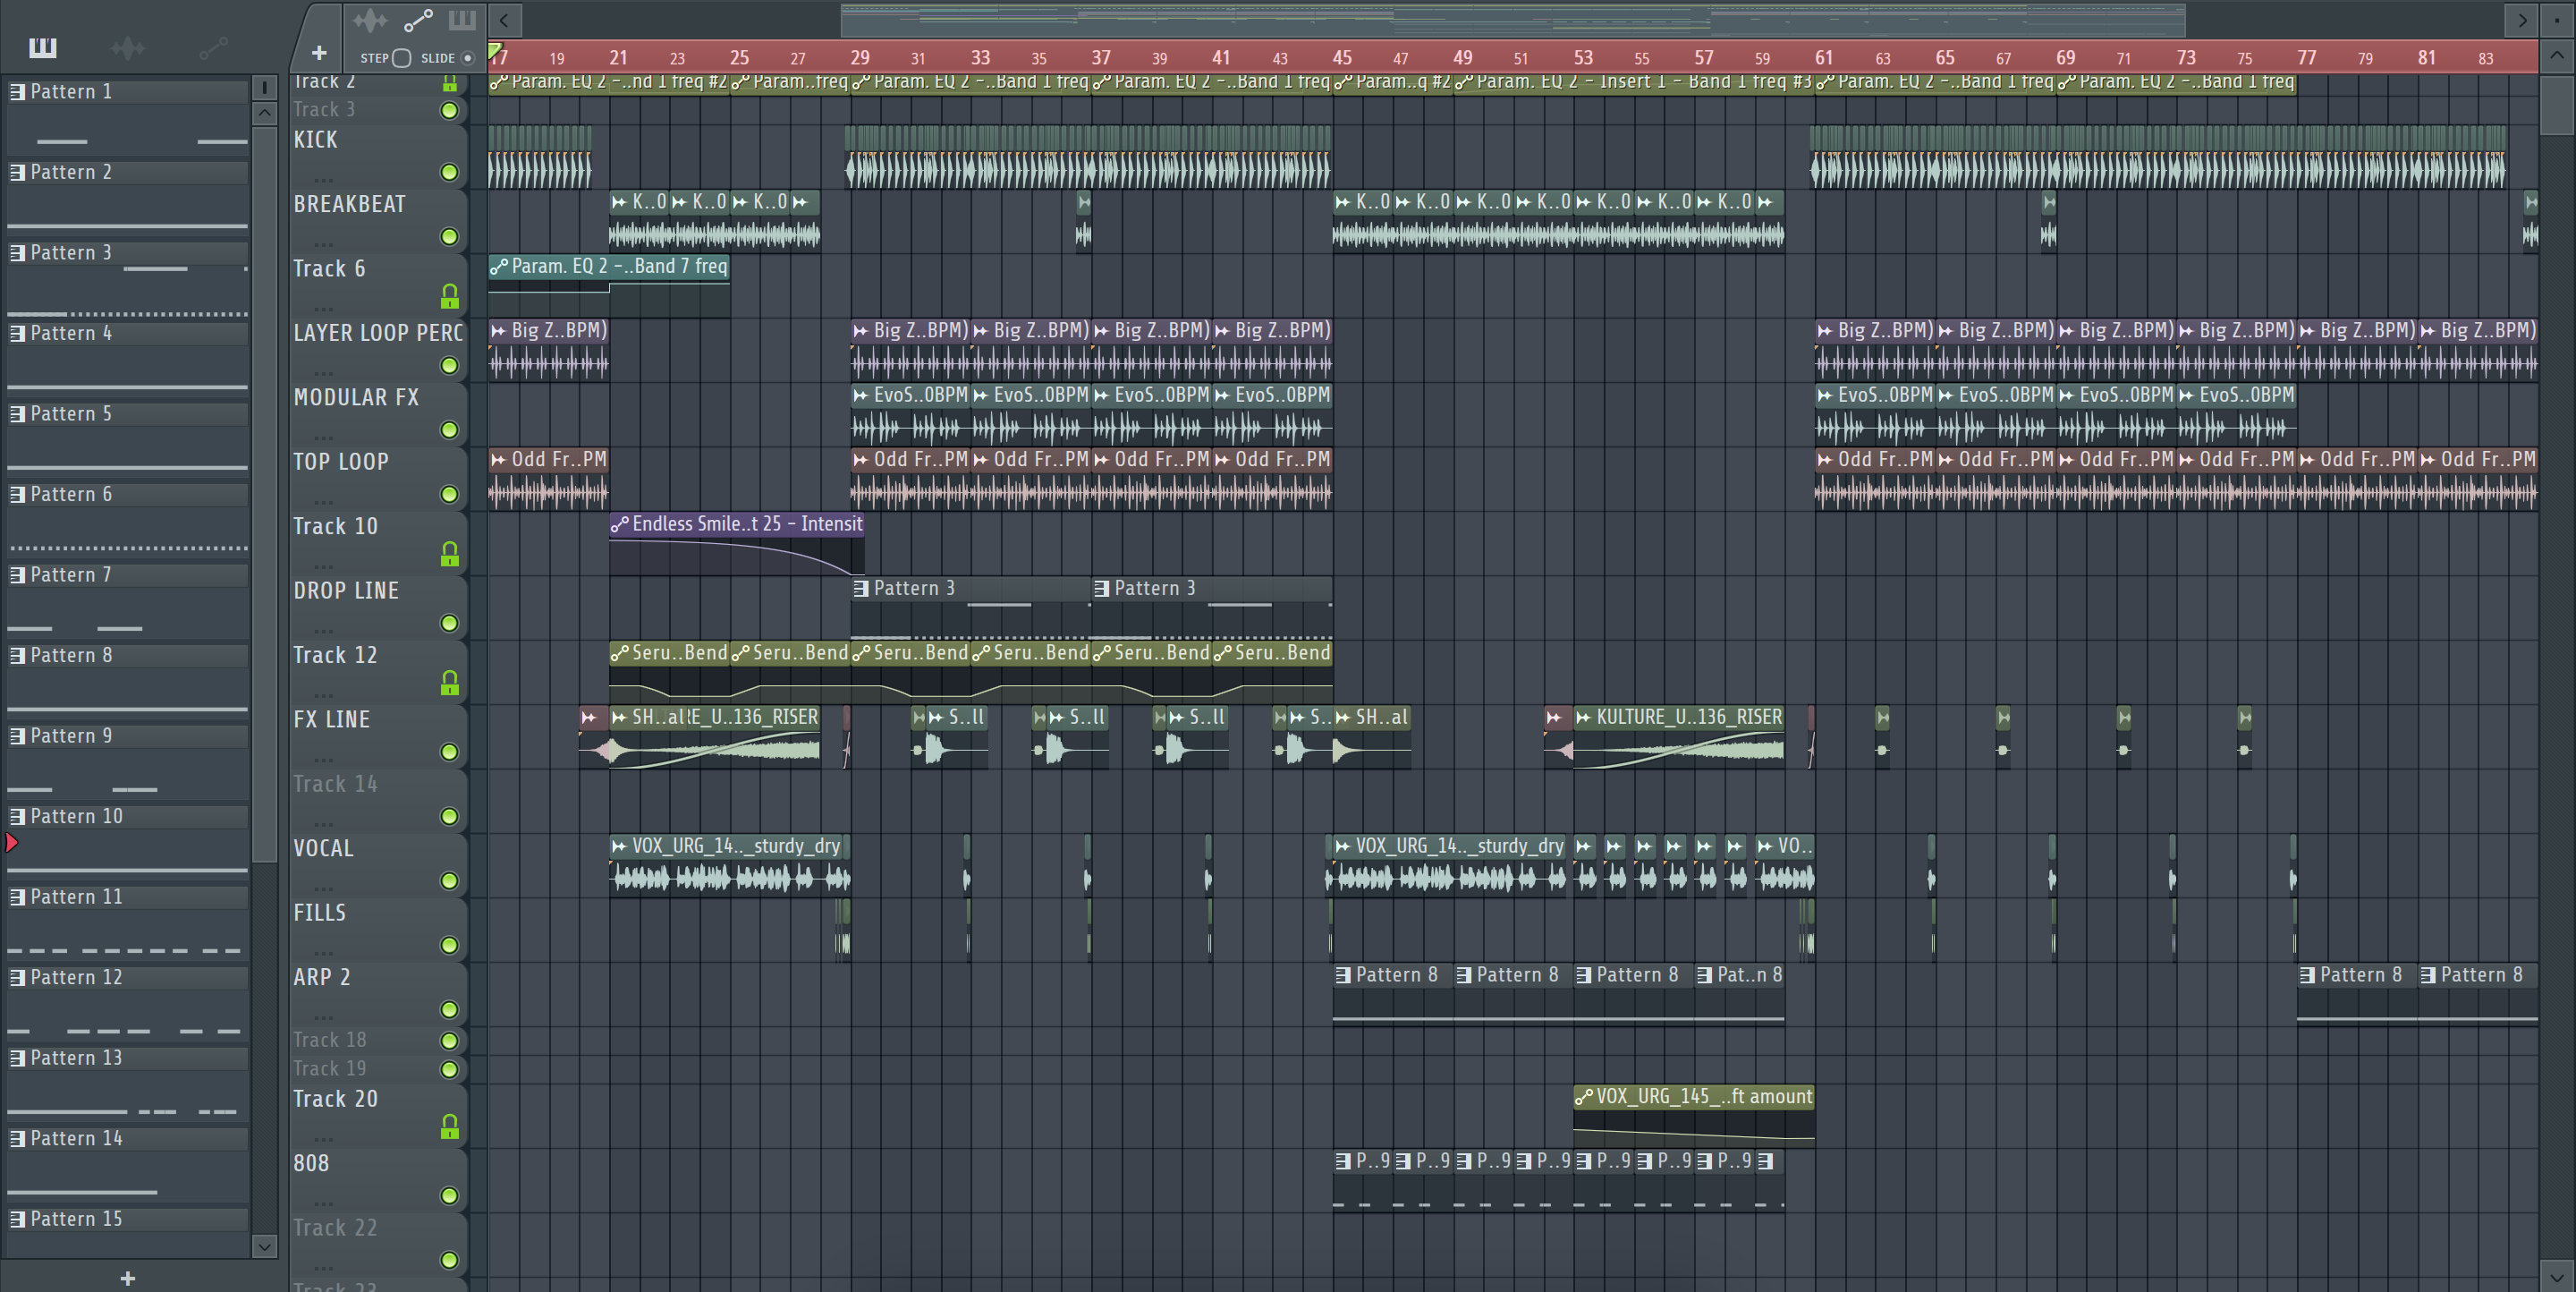The image size is (2576, 1292).
Task: Select pattern clip piano icon above SLIDE
Action: click(x=462, y=20)
